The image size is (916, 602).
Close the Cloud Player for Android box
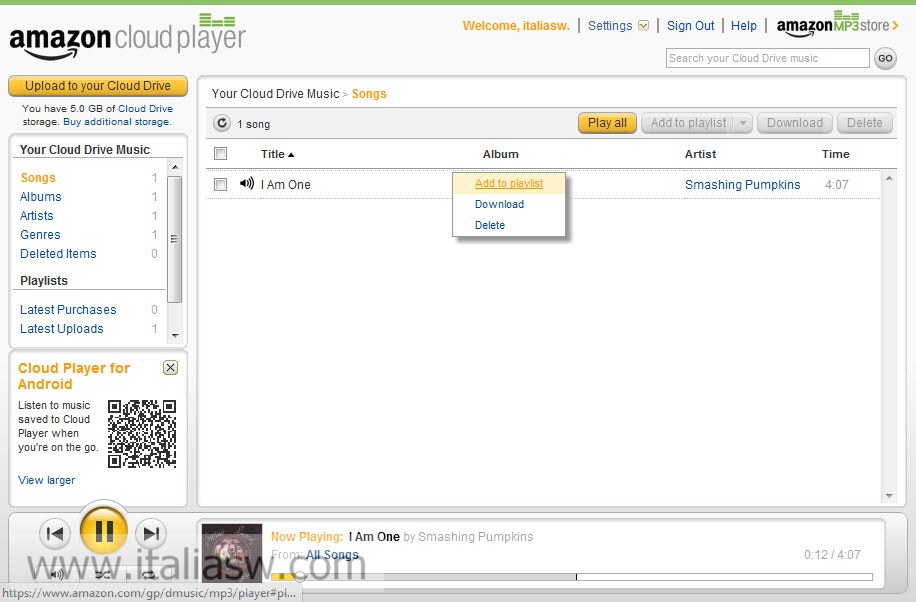(x=170, y=368)
